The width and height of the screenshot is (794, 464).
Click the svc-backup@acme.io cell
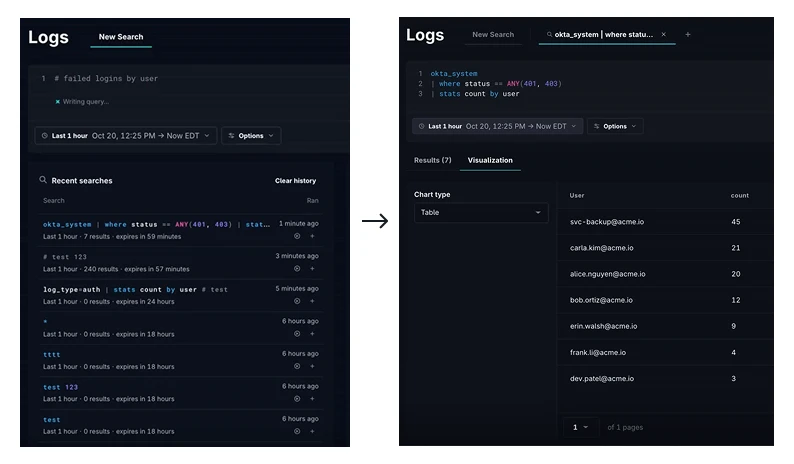point(607,222)
